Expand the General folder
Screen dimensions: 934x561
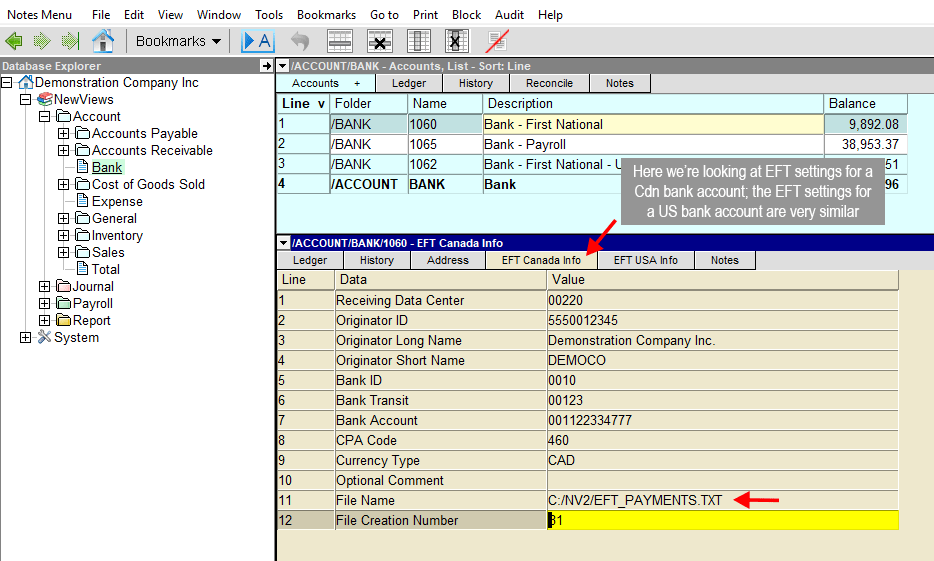(x=64, y=219)
